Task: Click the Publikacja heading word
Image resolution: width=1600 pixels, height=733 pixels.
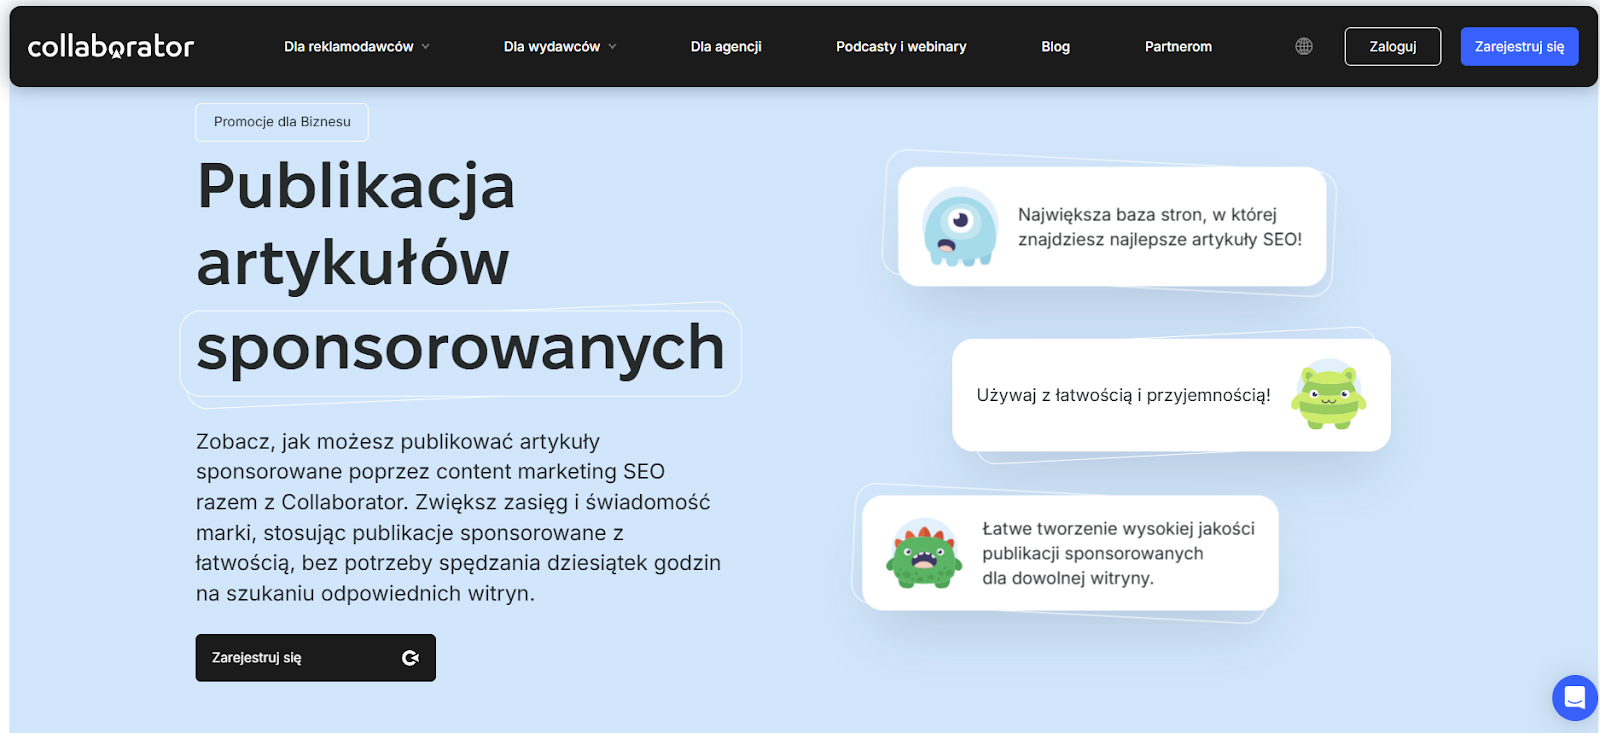Action: pyautogui.click(x=356, y=186)
